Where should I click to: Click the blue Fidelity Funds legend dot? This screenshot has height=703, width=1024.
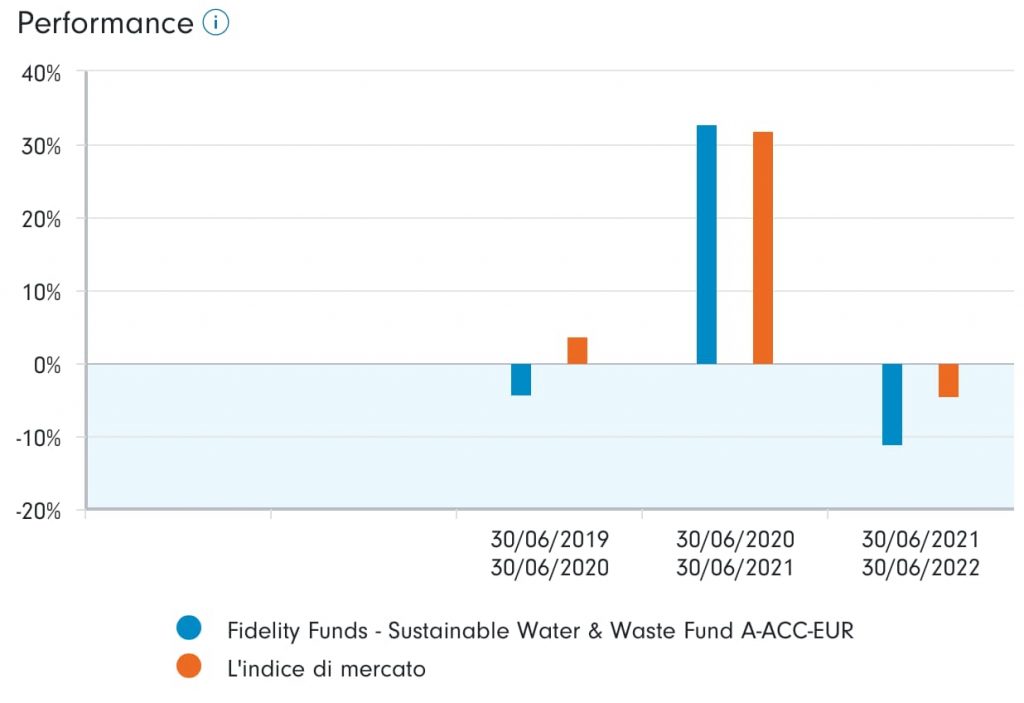(188, 629)
